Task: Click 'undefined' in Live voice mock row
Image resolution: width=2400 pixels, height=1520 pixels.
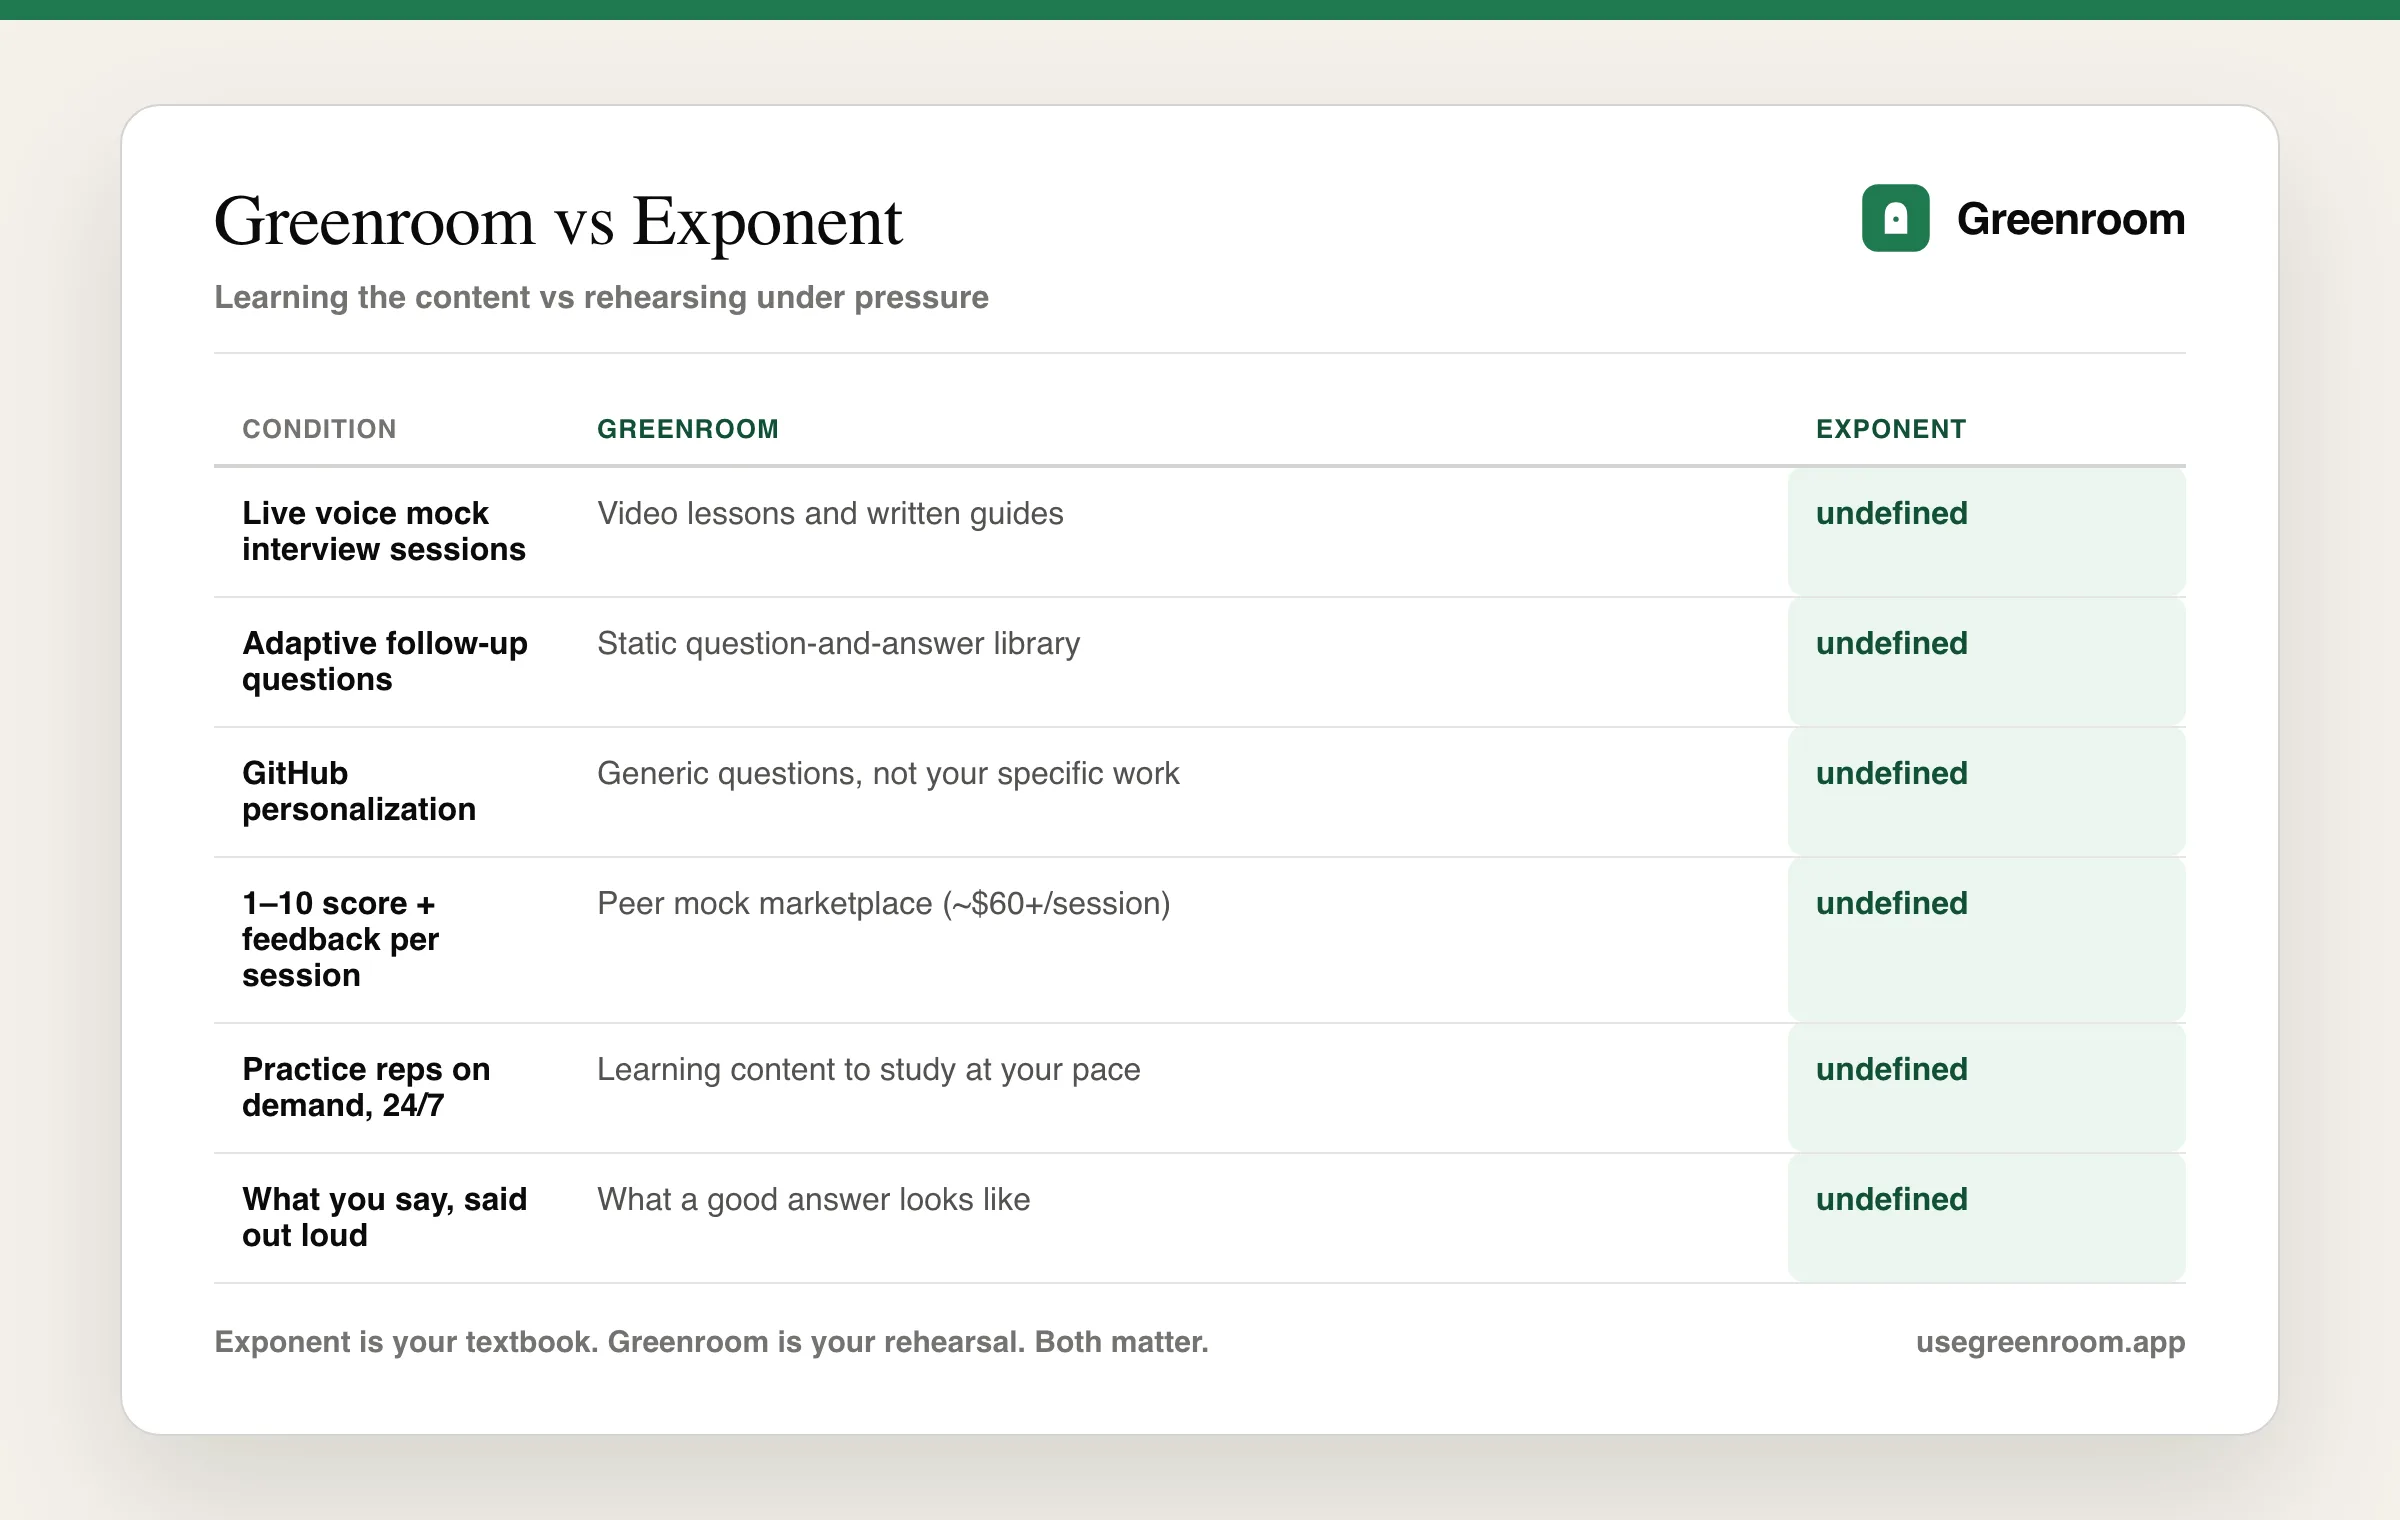Action: 1892,513
